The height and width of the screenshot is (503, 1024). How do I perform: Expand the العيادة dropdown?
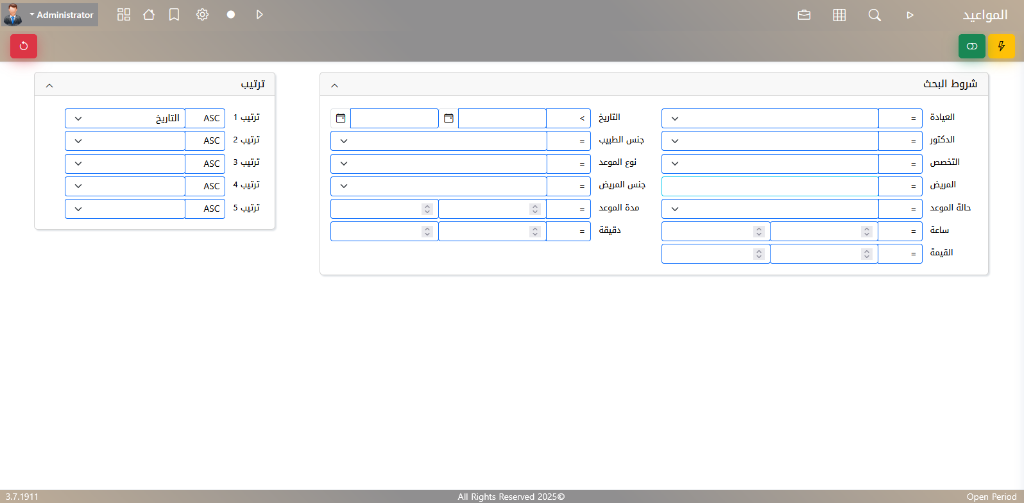tap(769, 118)
